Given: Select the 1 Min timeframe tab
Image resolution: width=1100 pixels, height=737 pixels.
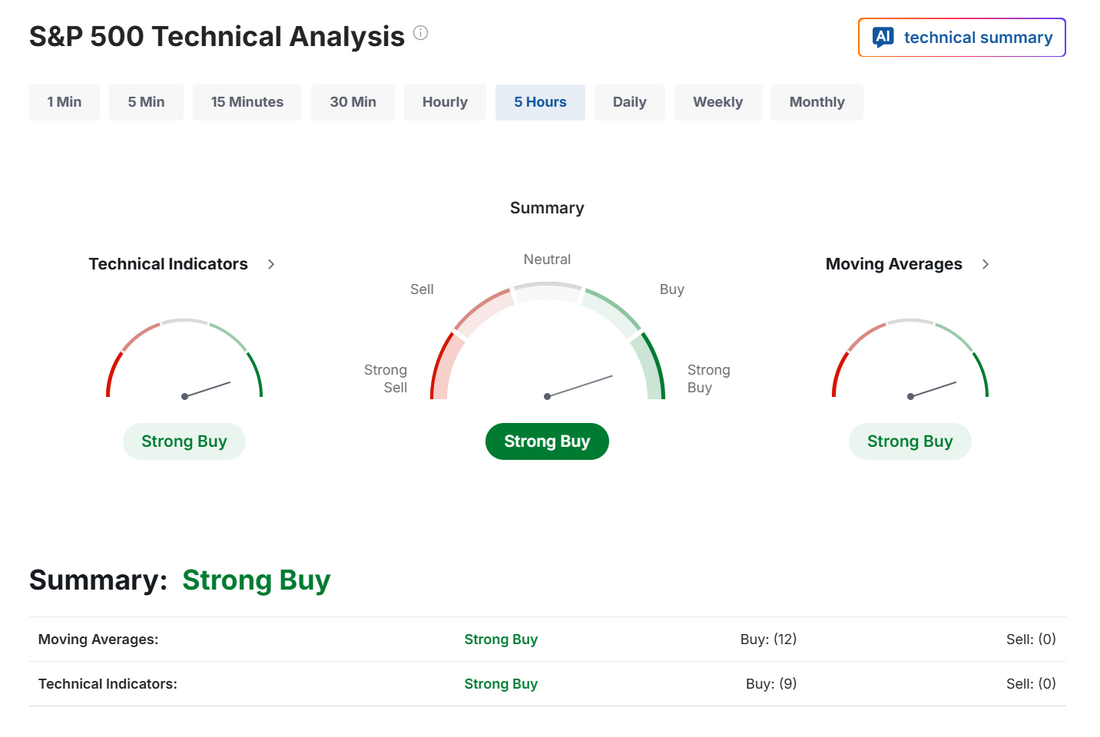Looking at the screenshot, I should pos(64,102).
